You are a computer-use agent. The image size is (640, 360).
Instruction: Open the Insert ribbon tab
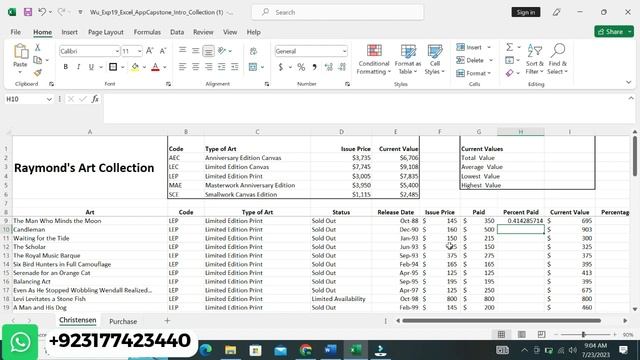coord(69,32)
